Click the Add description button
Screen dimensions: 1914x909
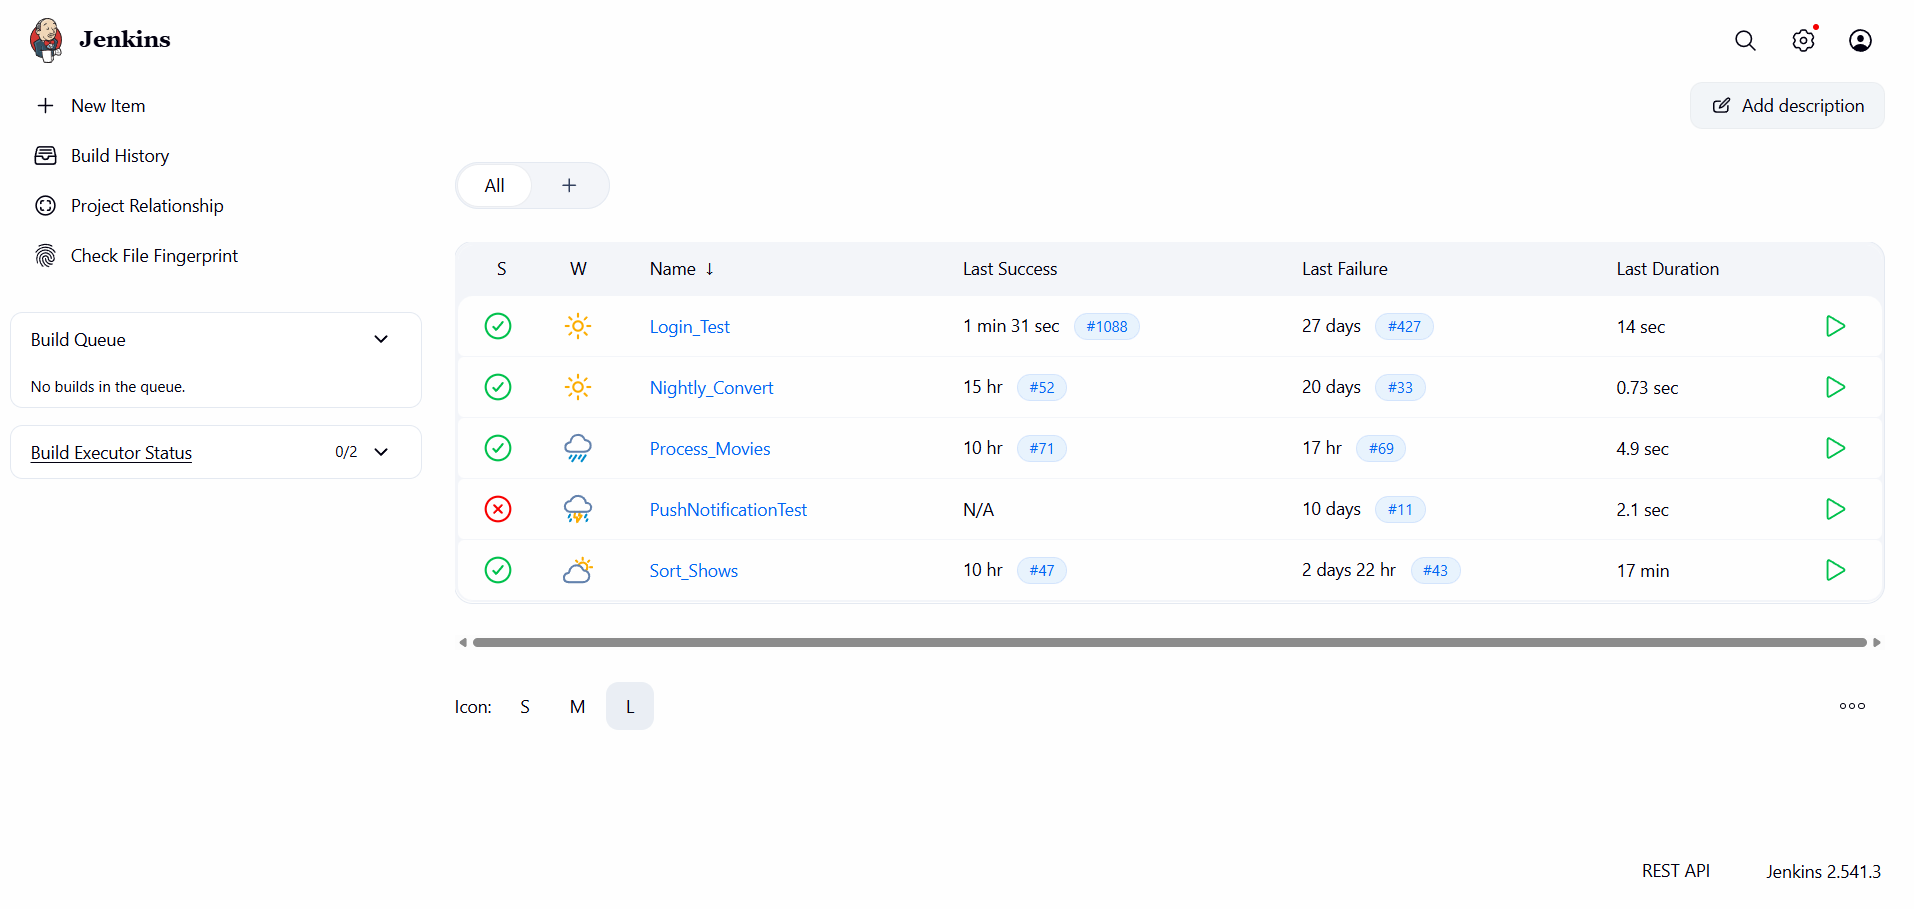1787,106
